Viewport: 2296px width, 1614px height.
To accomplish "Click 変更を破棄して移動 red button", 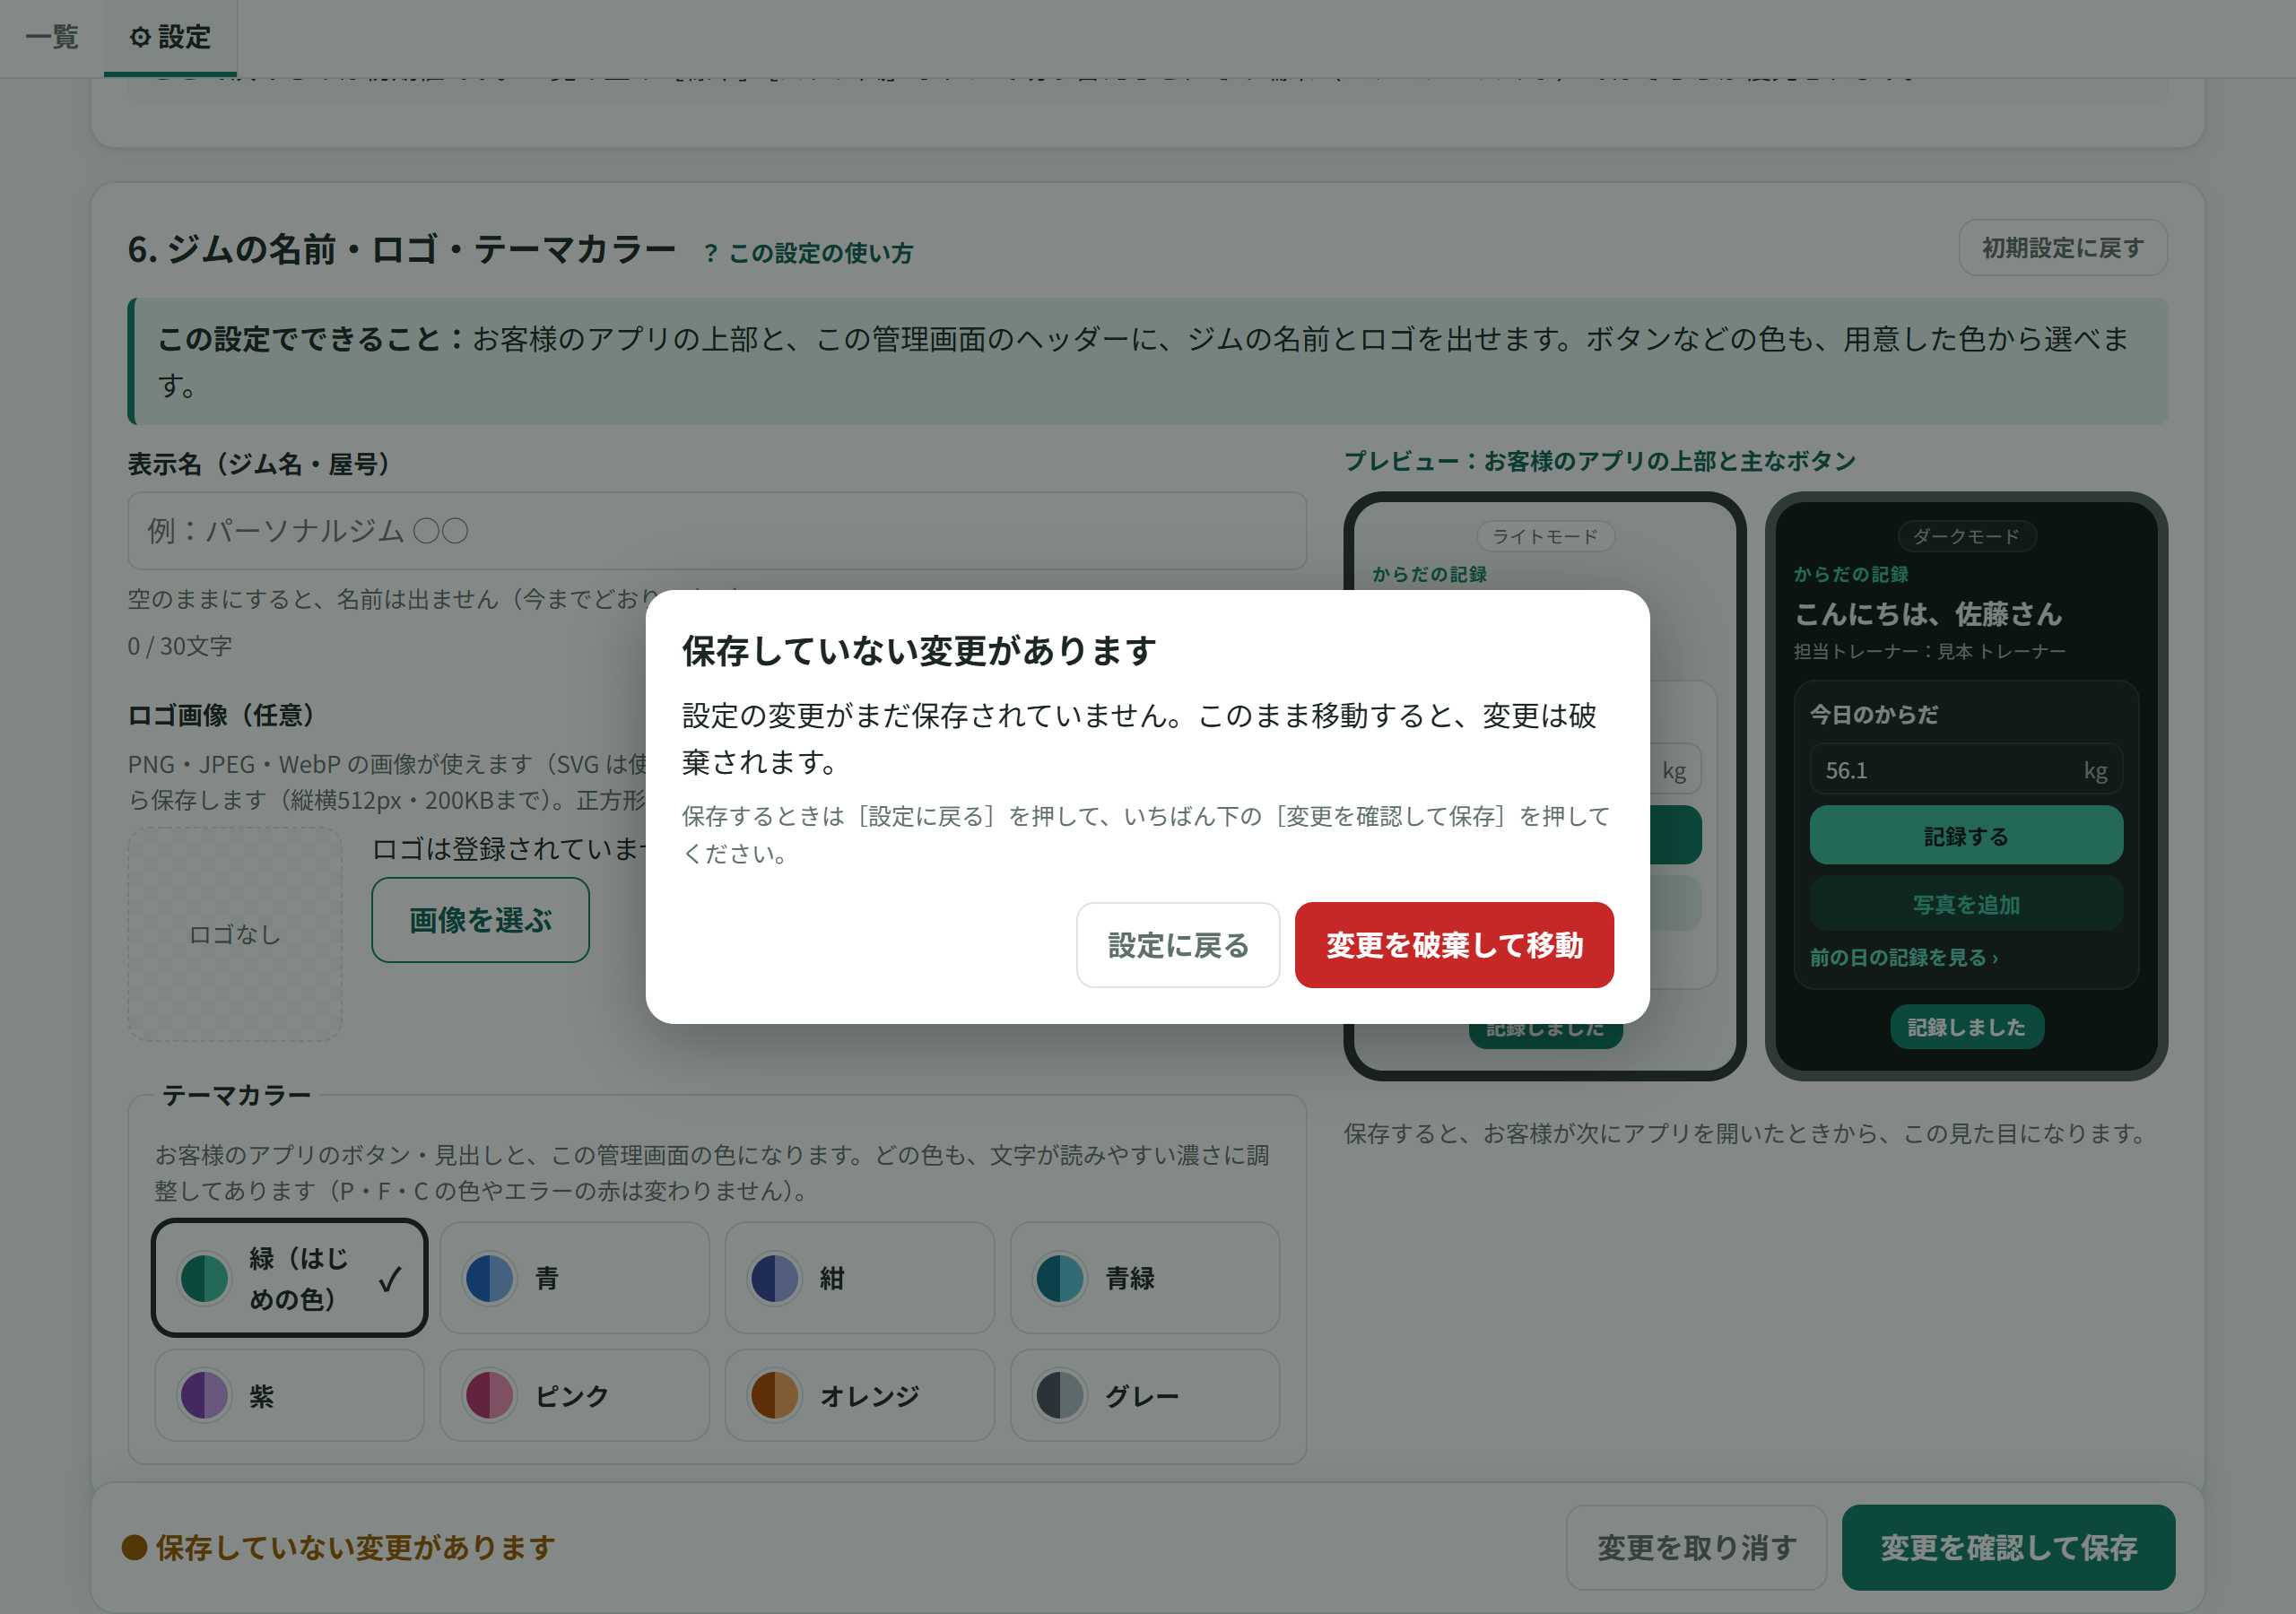I will point(1454,945).
